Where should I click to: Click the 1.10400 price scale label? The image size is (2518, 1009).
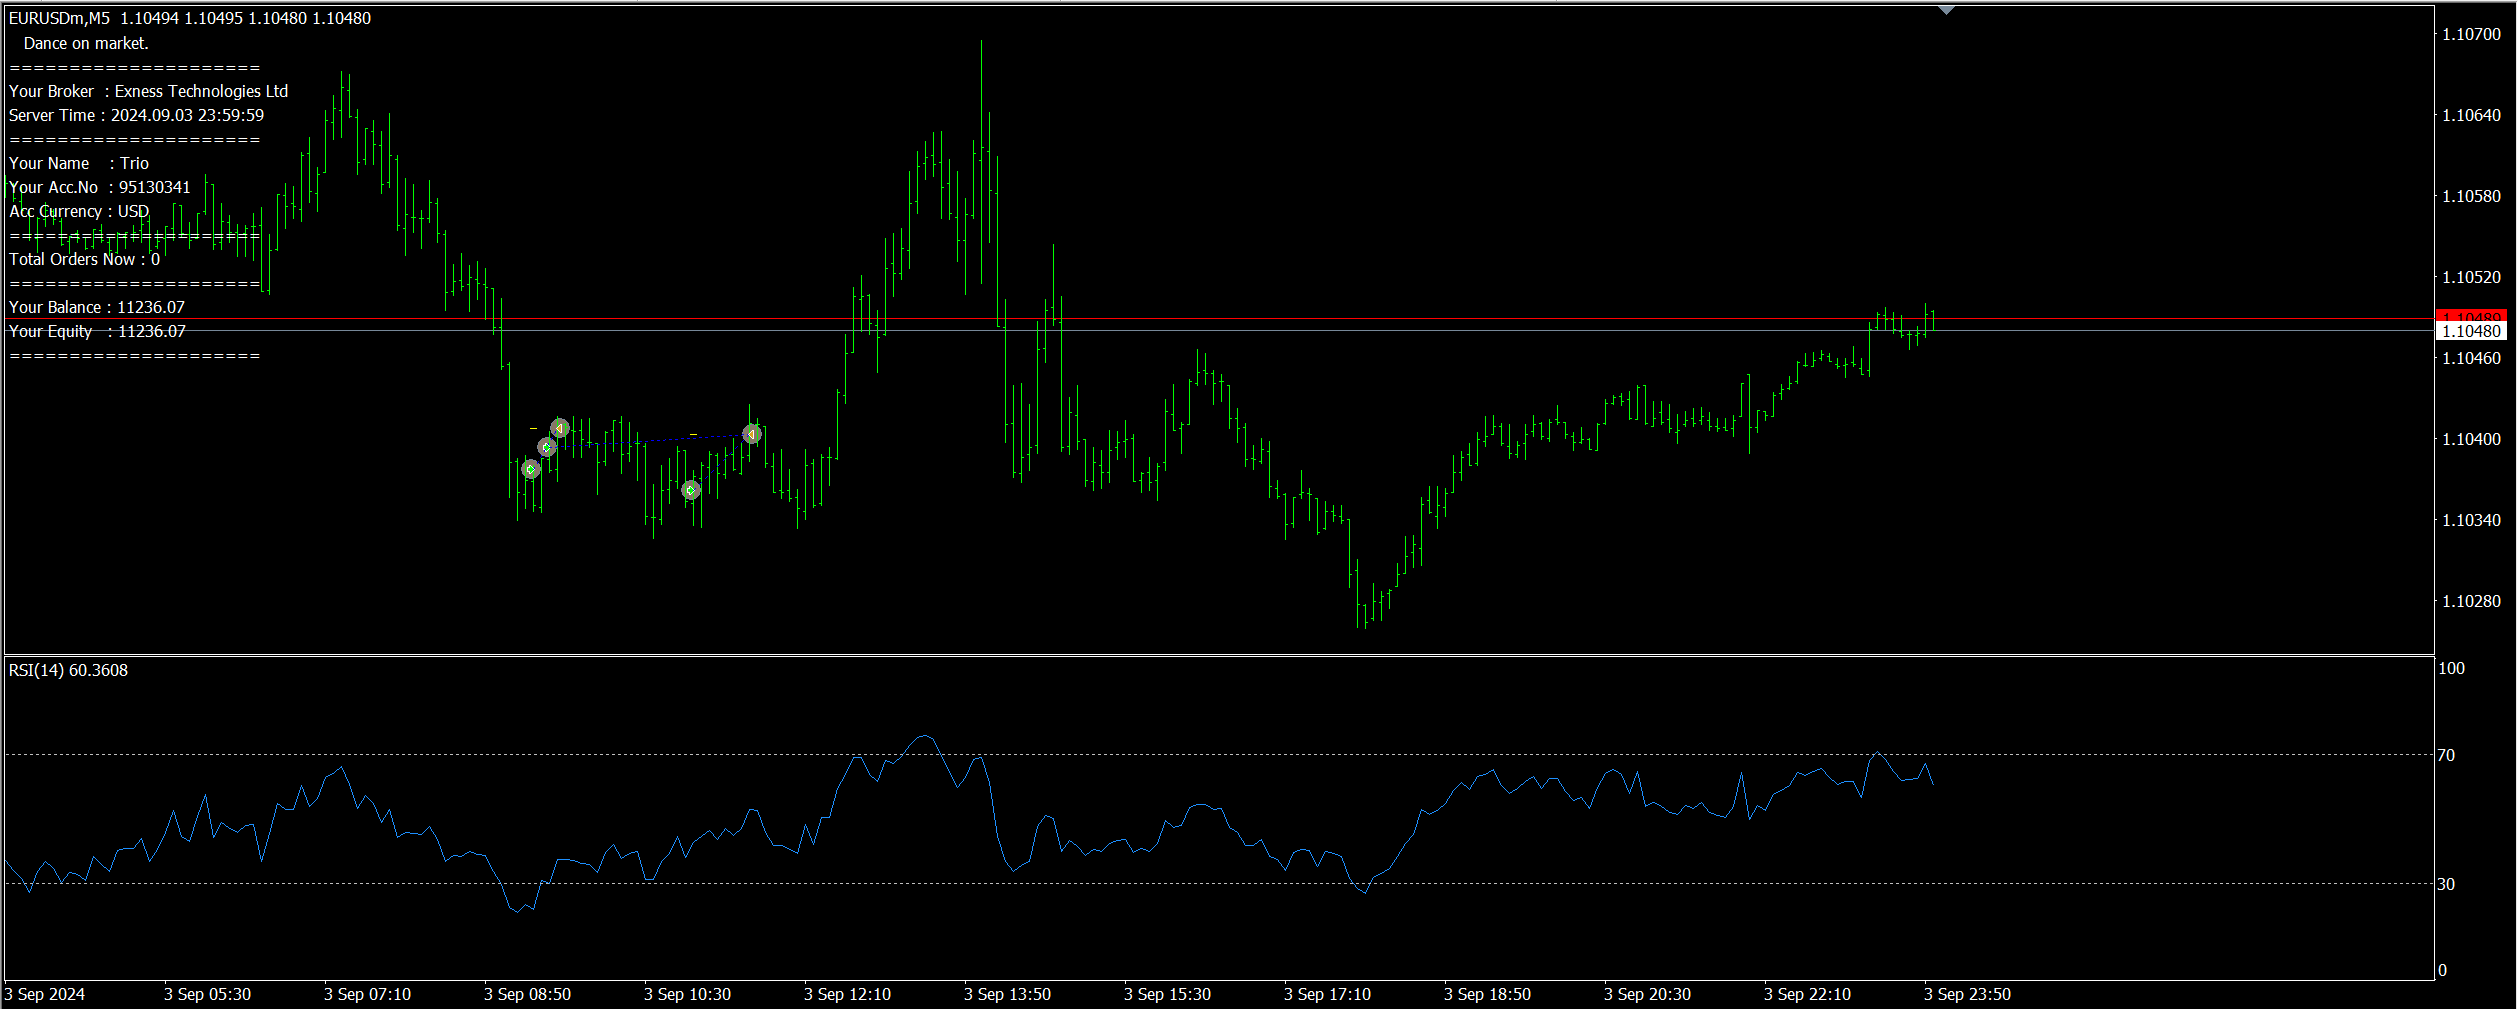coord(2471,439)
